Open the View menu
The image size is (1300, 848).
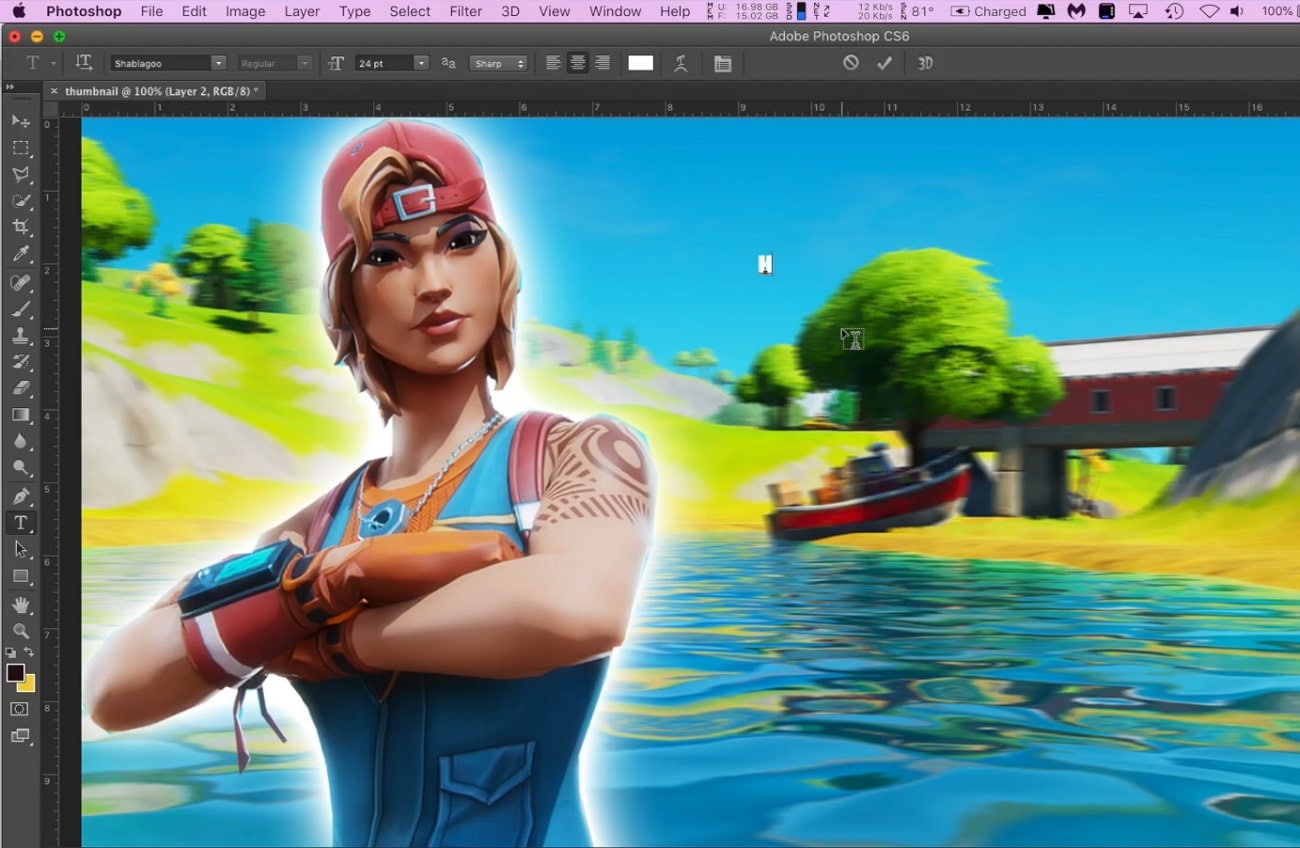(x=554, y=11)
